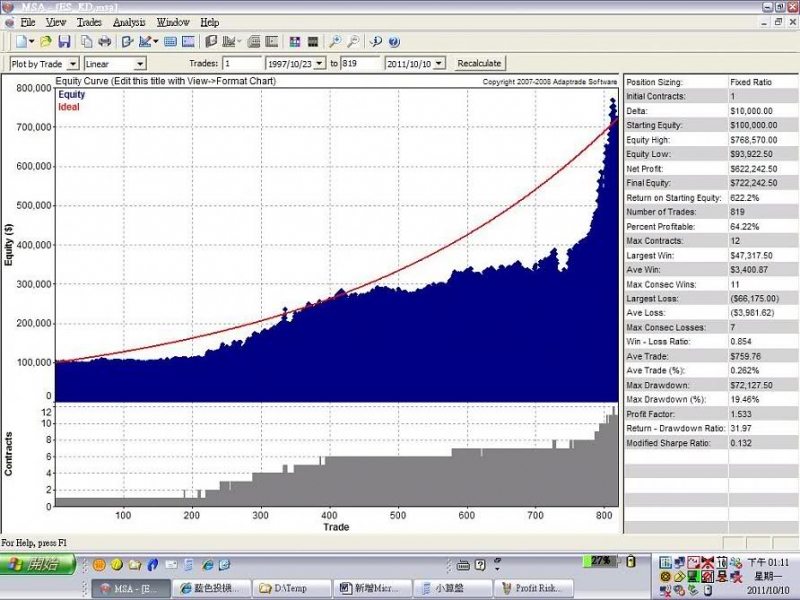Switch to the Profit Risk taskbar window
The image size is (800, 600).
[534, 588]
